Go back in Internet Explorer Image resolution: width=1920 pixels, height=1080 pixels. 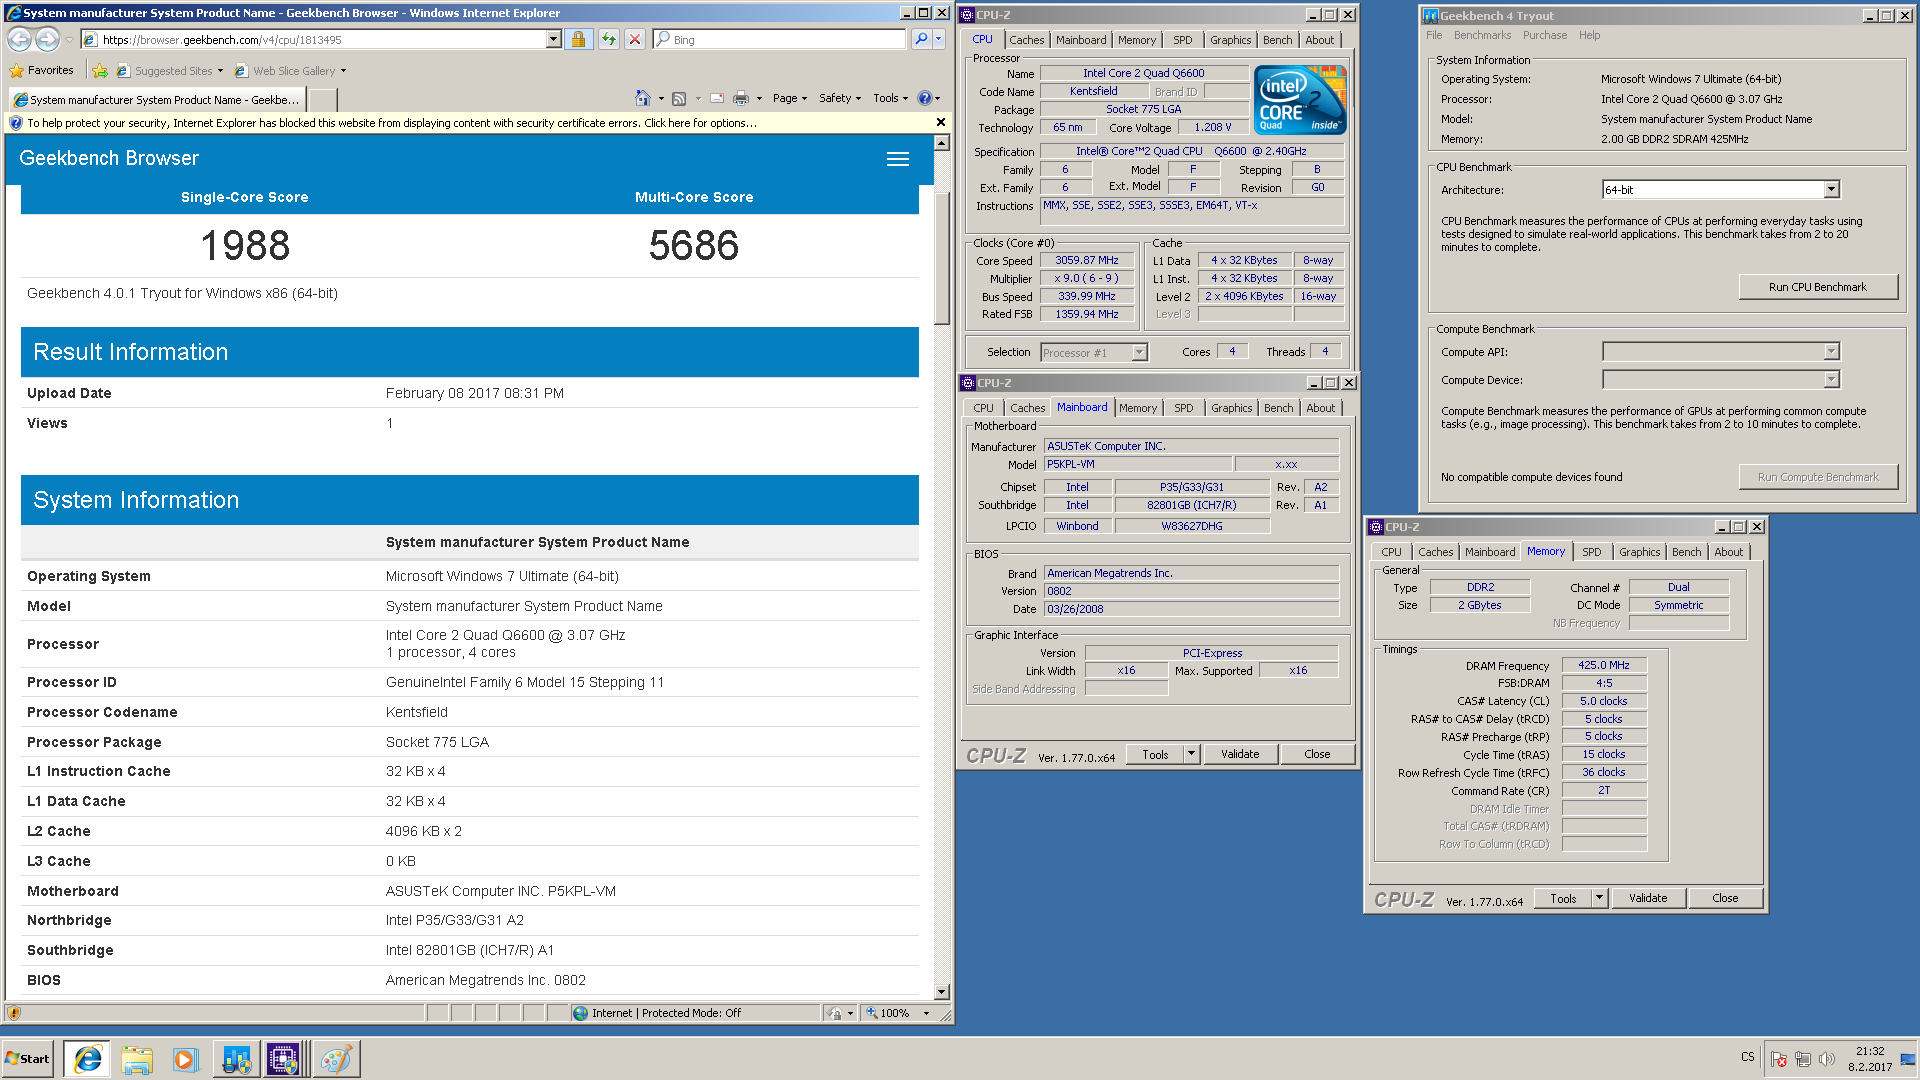pos(19,39)
